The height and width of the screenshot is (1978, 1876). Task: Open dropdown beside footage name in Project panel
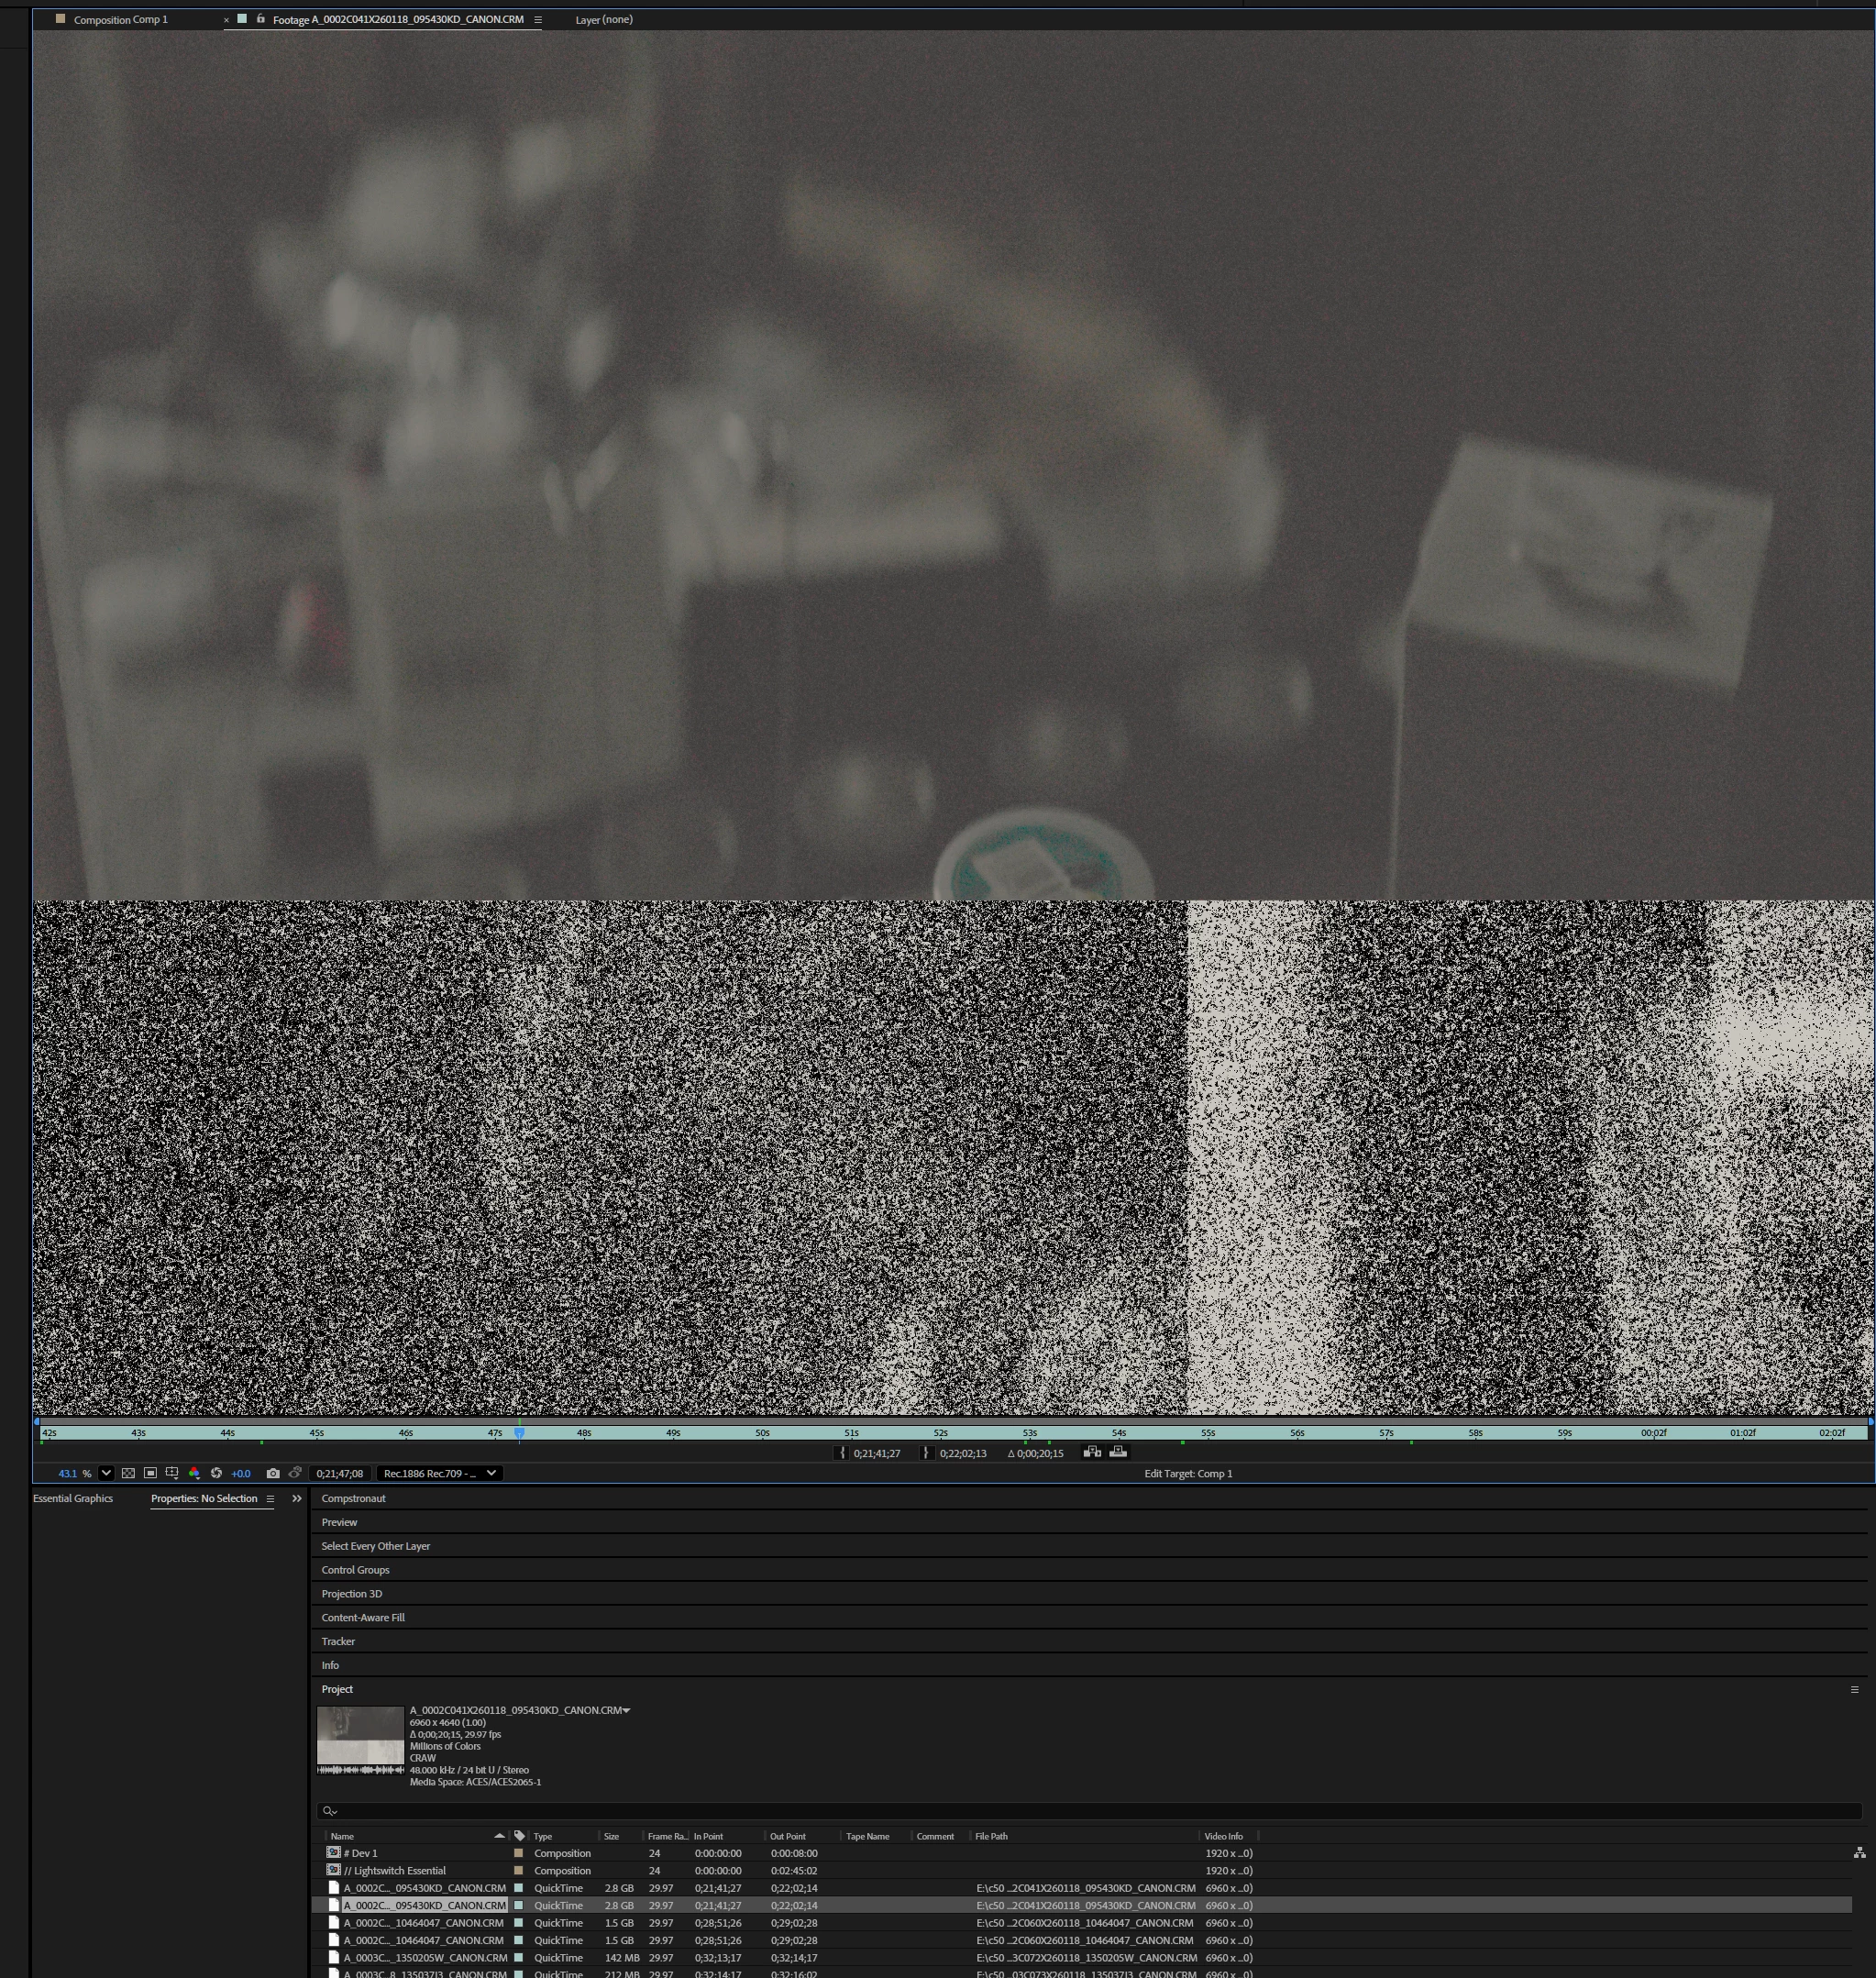[x=626, y=1711]
